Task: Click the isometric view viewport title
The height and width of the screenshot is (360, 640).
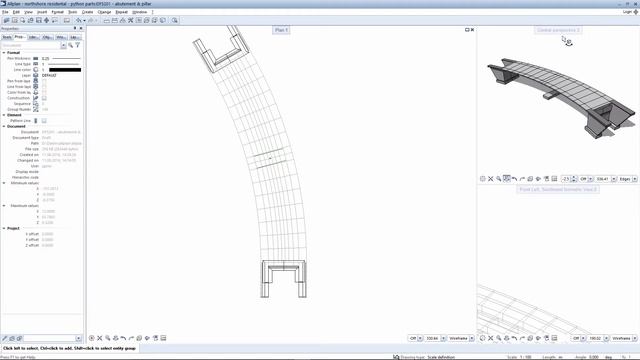Action: (x=558, y=189)
